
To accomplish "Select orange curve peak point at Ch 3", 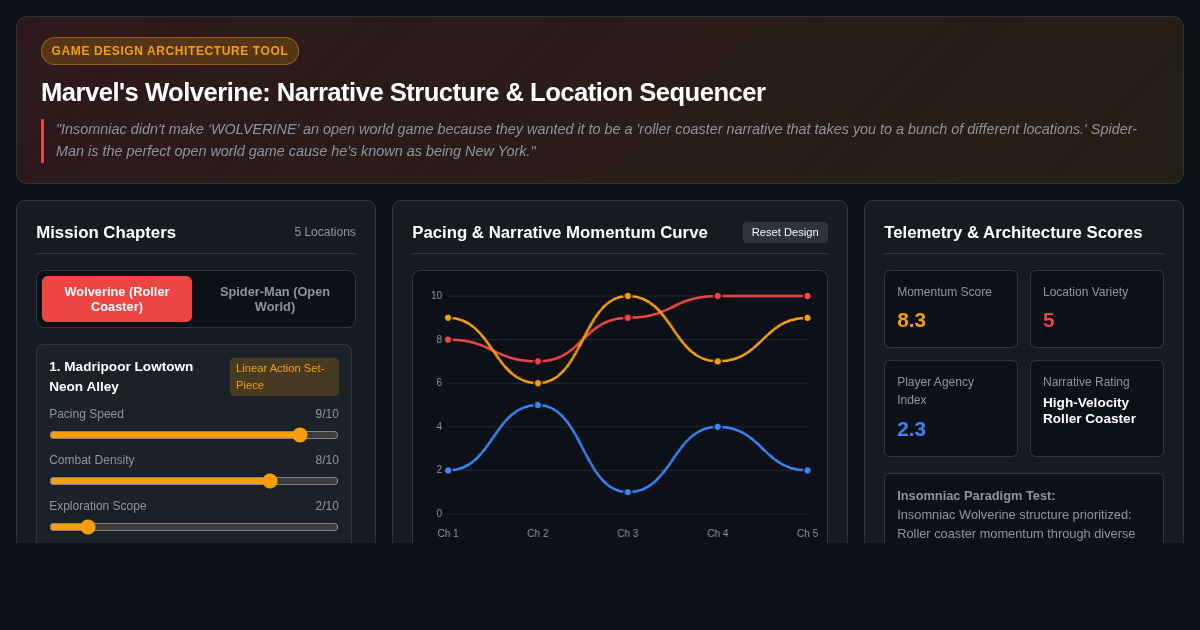I will pos(628,296).
